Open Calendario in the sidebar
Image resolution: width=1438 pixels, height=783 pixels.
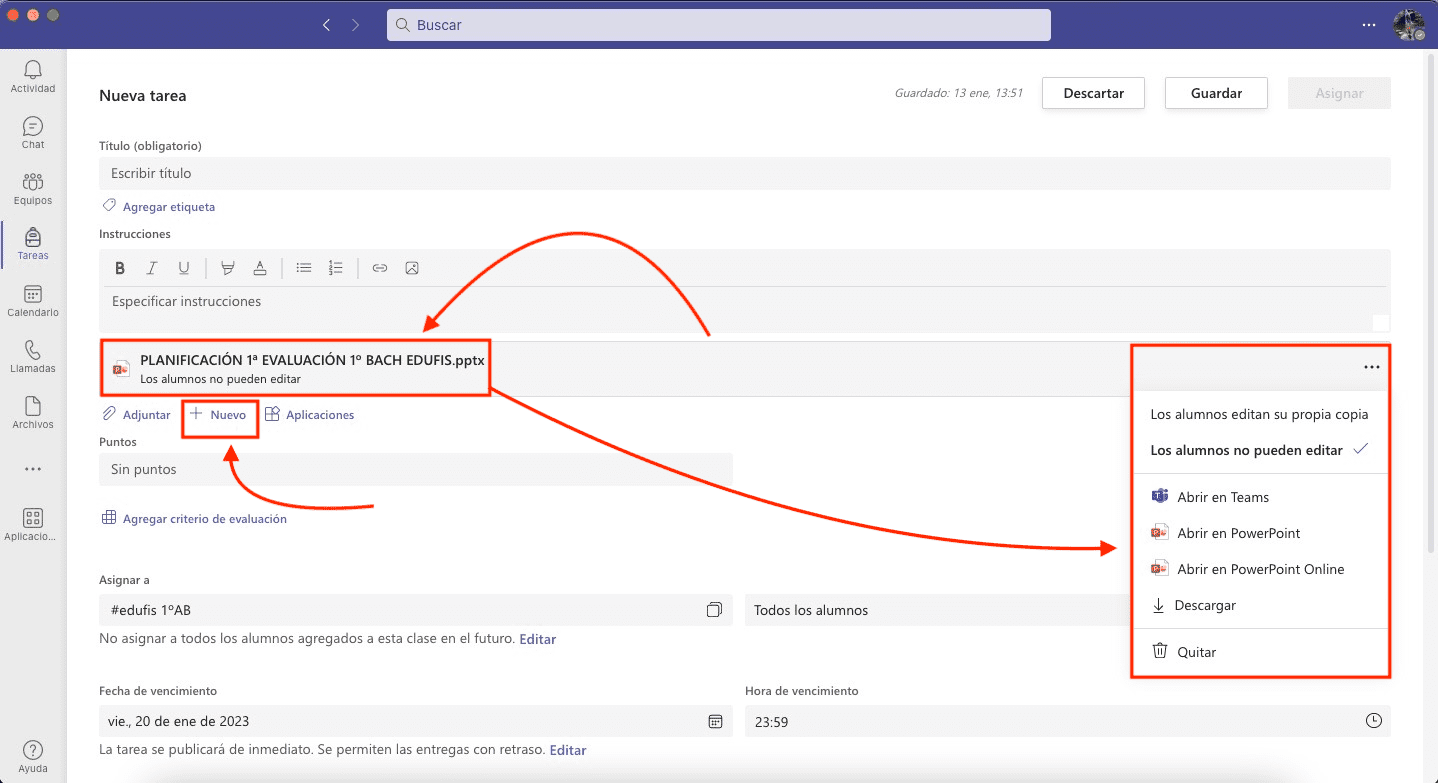tap(33, 300)
